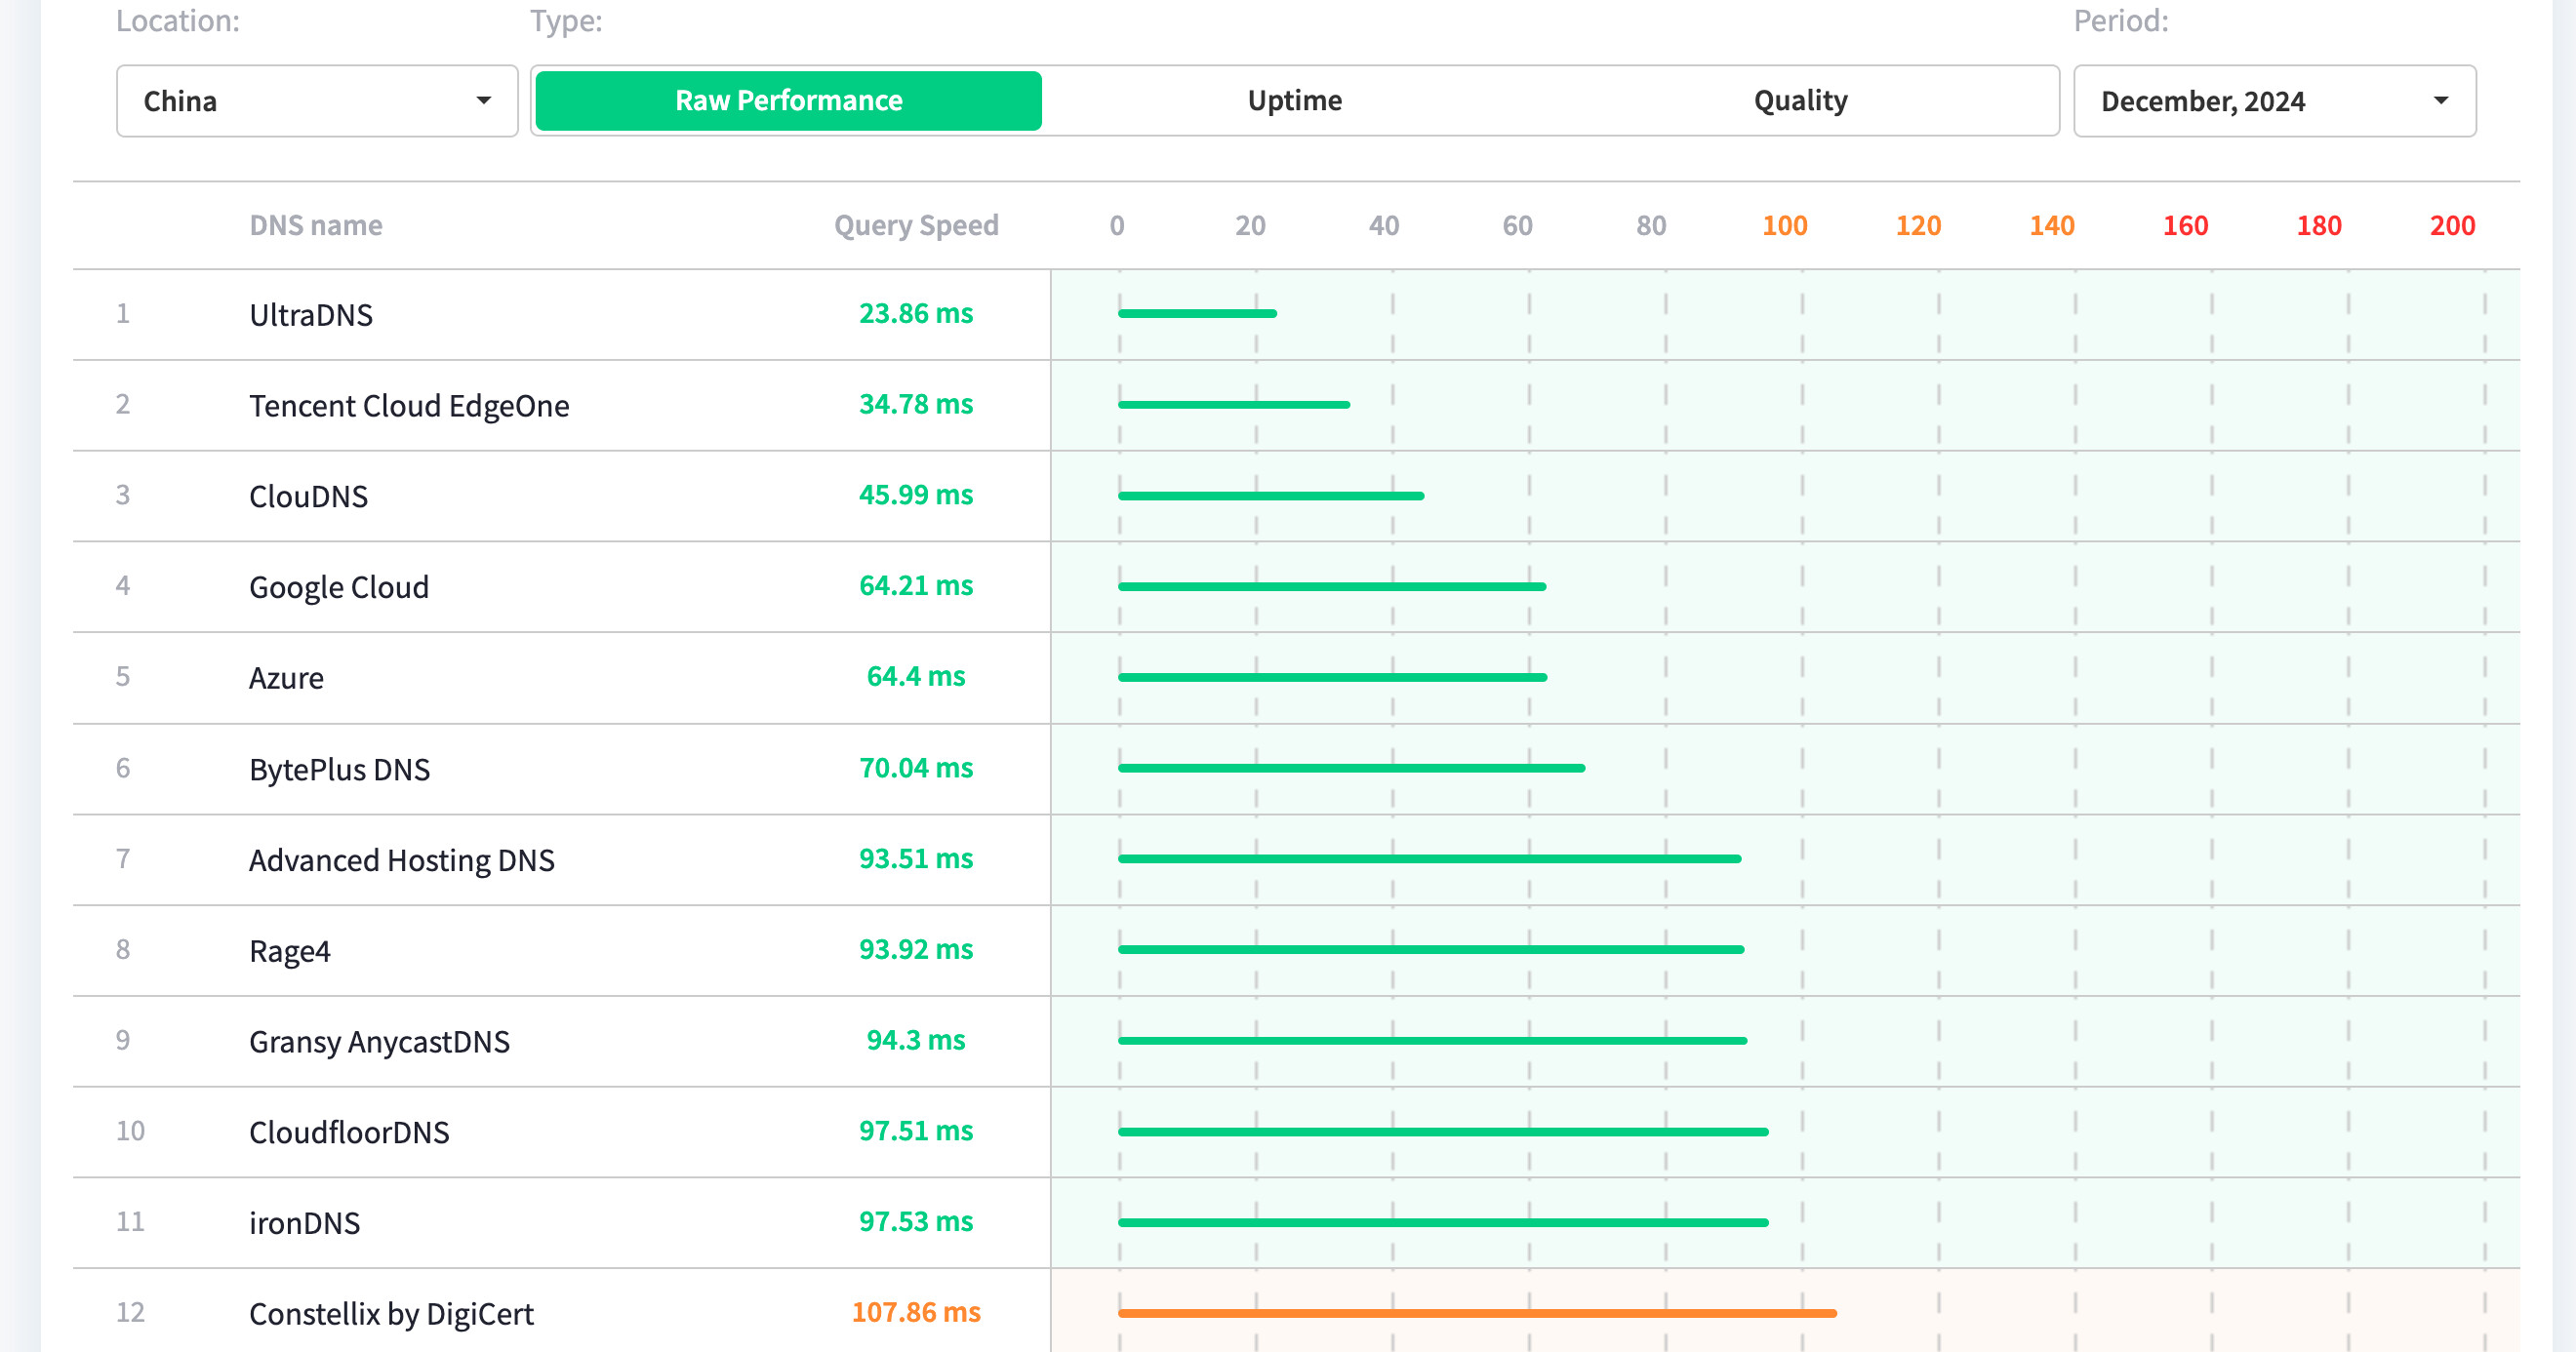
Task: Click the UltraDNS green speed bar
Action: (1196, 314)
